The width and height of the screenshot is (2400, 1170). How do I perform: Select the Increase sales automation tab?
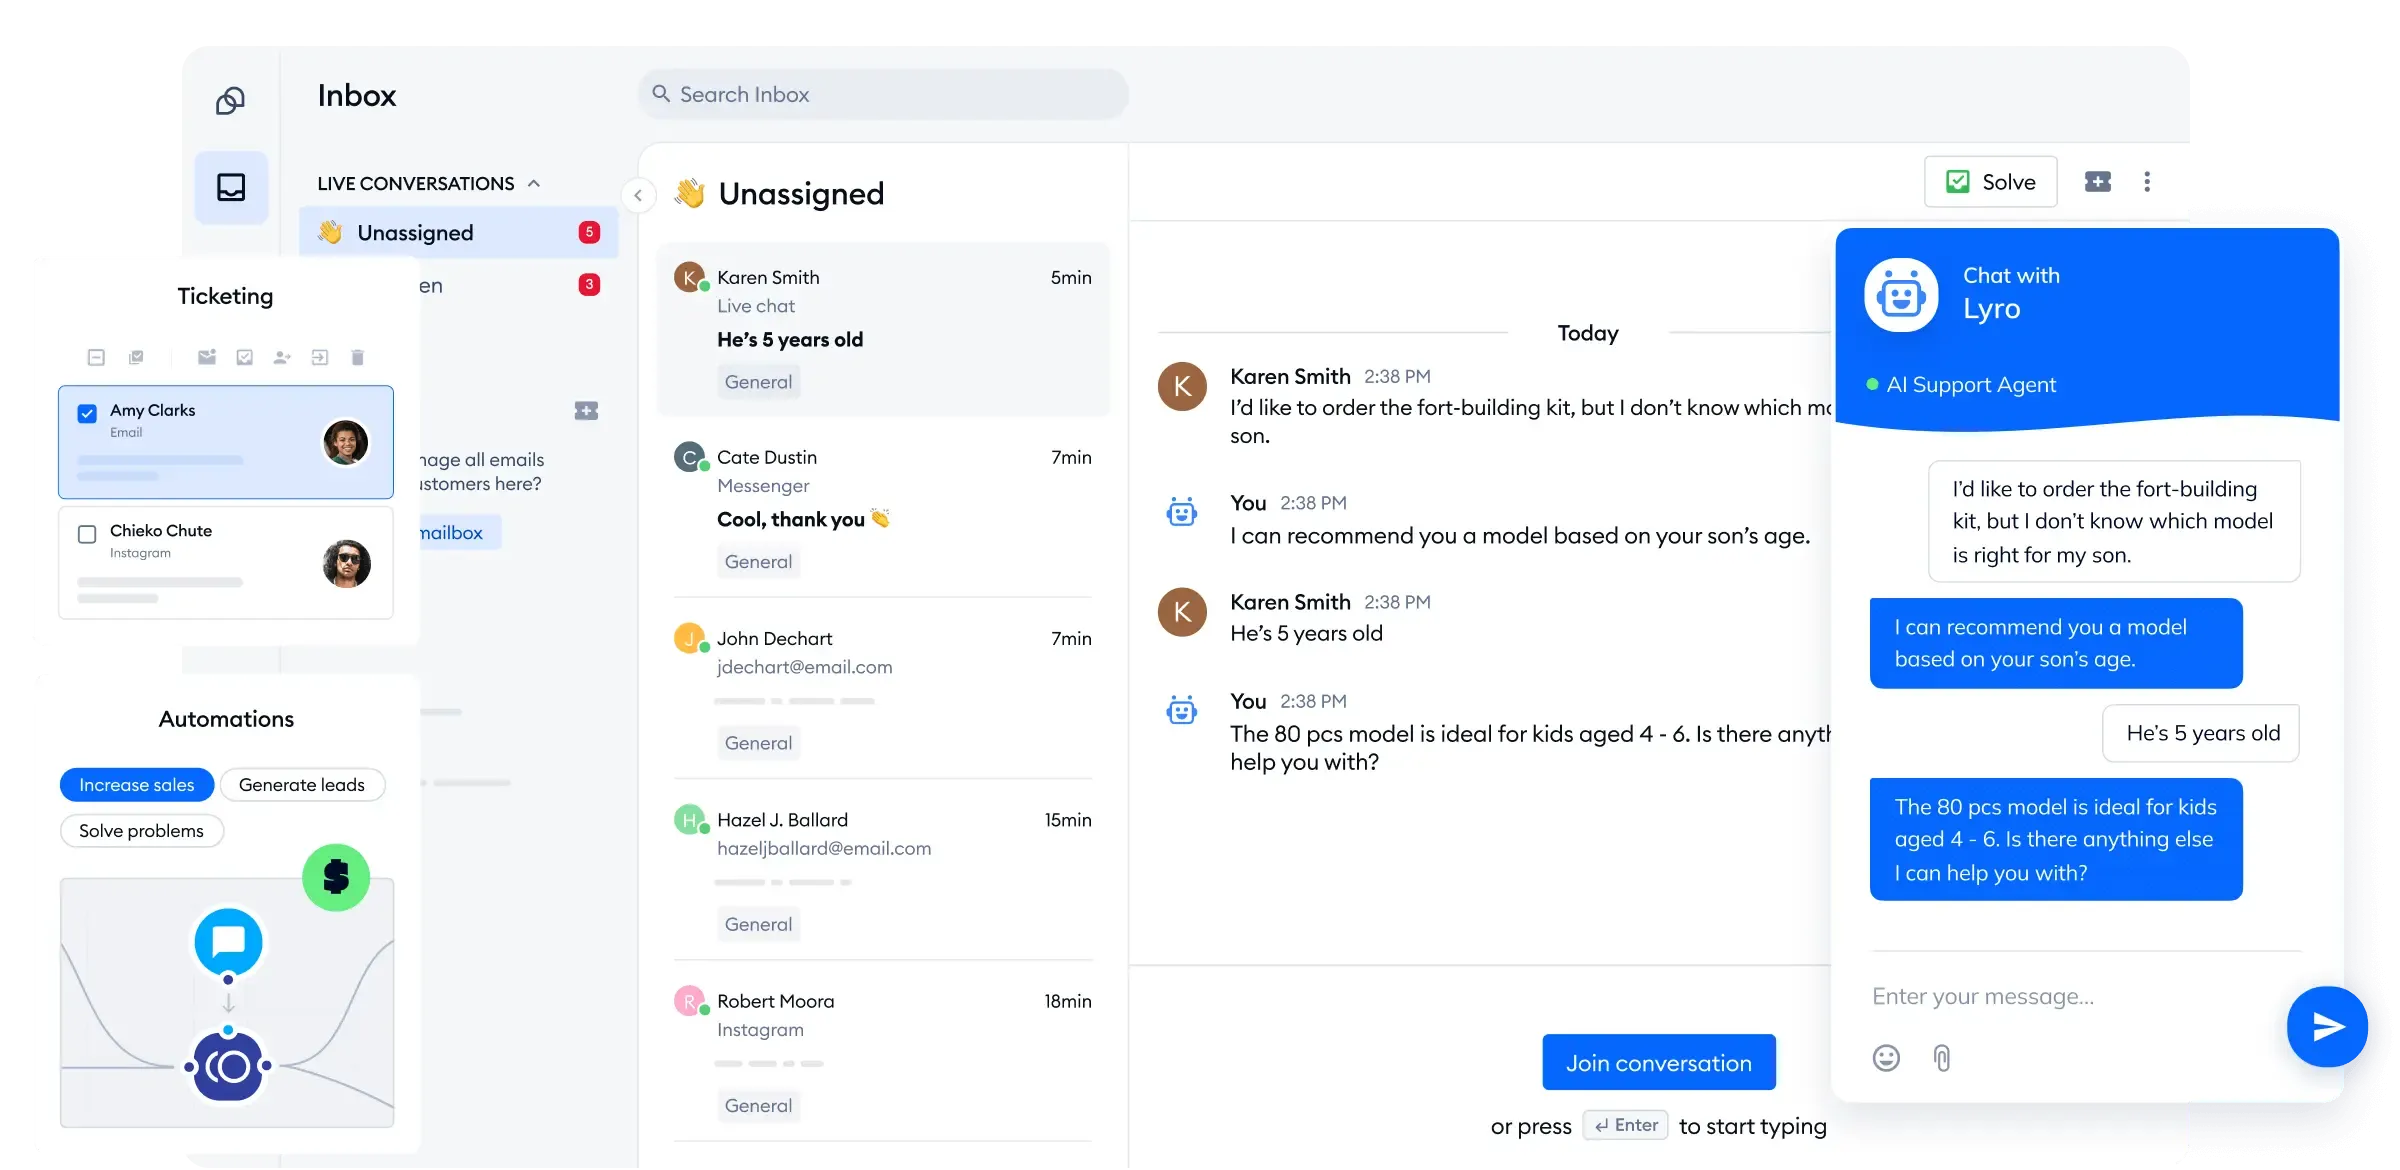coord(136,784)
